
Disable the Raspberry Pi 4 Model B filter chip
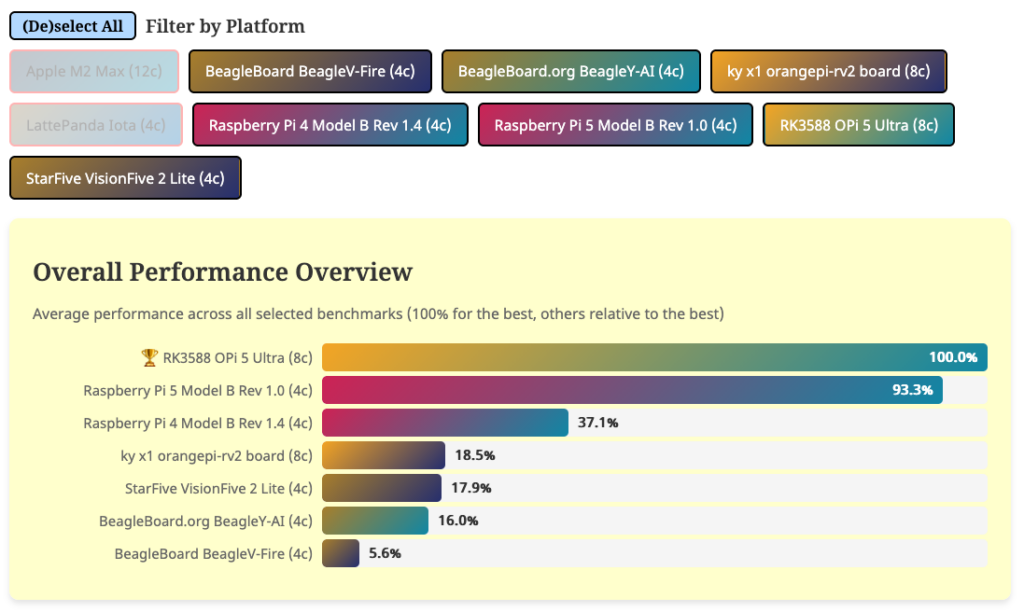pyautogui.click(x=330, y=125)
